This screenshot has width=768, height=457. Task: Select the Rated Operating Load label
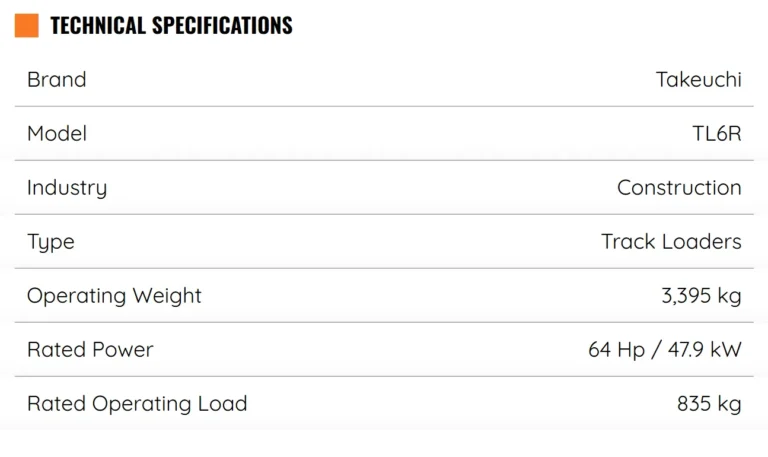(137, 404)
